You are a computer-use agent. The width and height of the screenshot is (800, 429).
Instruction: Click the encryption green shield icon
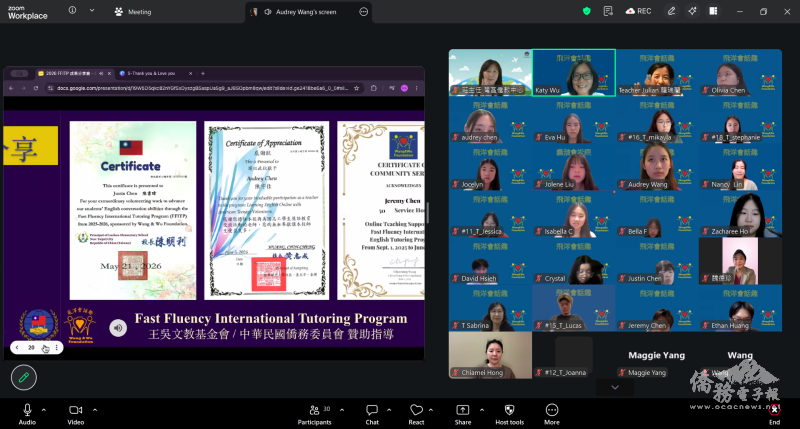point(587,11)
